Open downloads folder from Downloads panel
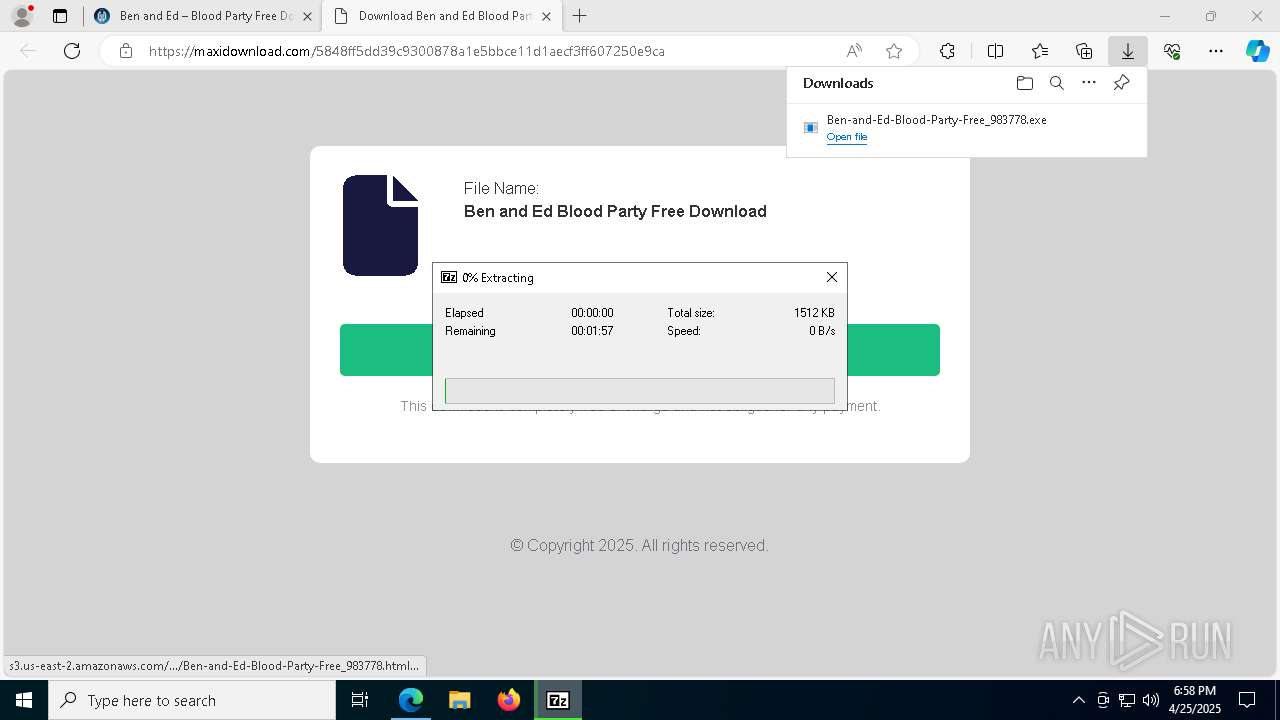 [x=1024, y=83]
